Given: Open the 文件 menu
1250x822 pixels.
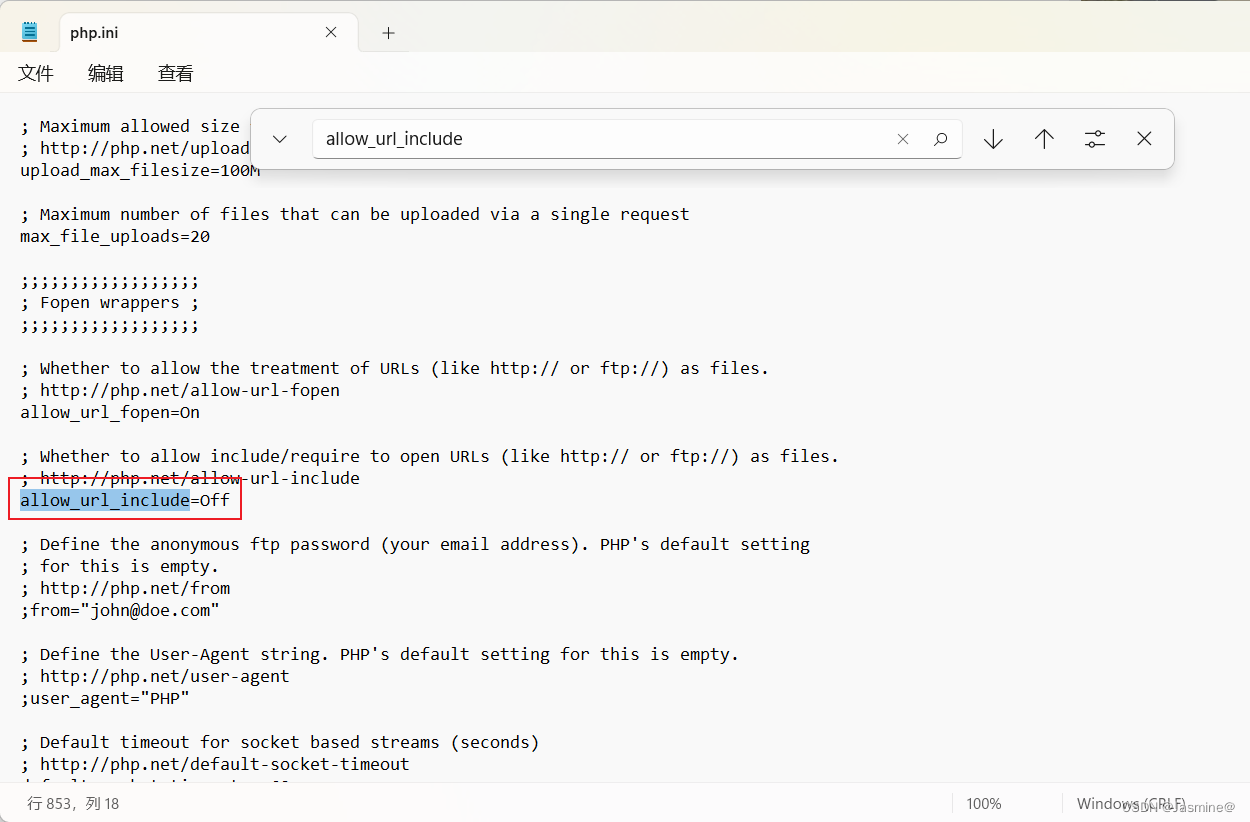Looking at the screenshot, I should click(36, 73).
